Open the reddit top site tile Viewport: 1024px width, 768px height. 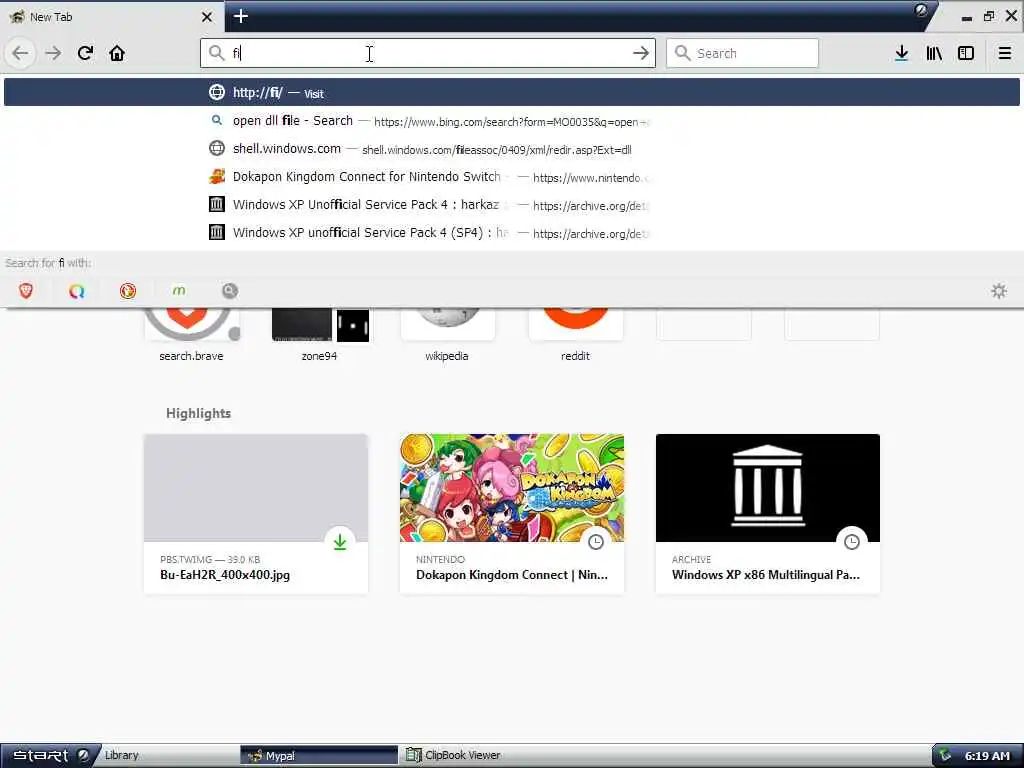point(575,335)
